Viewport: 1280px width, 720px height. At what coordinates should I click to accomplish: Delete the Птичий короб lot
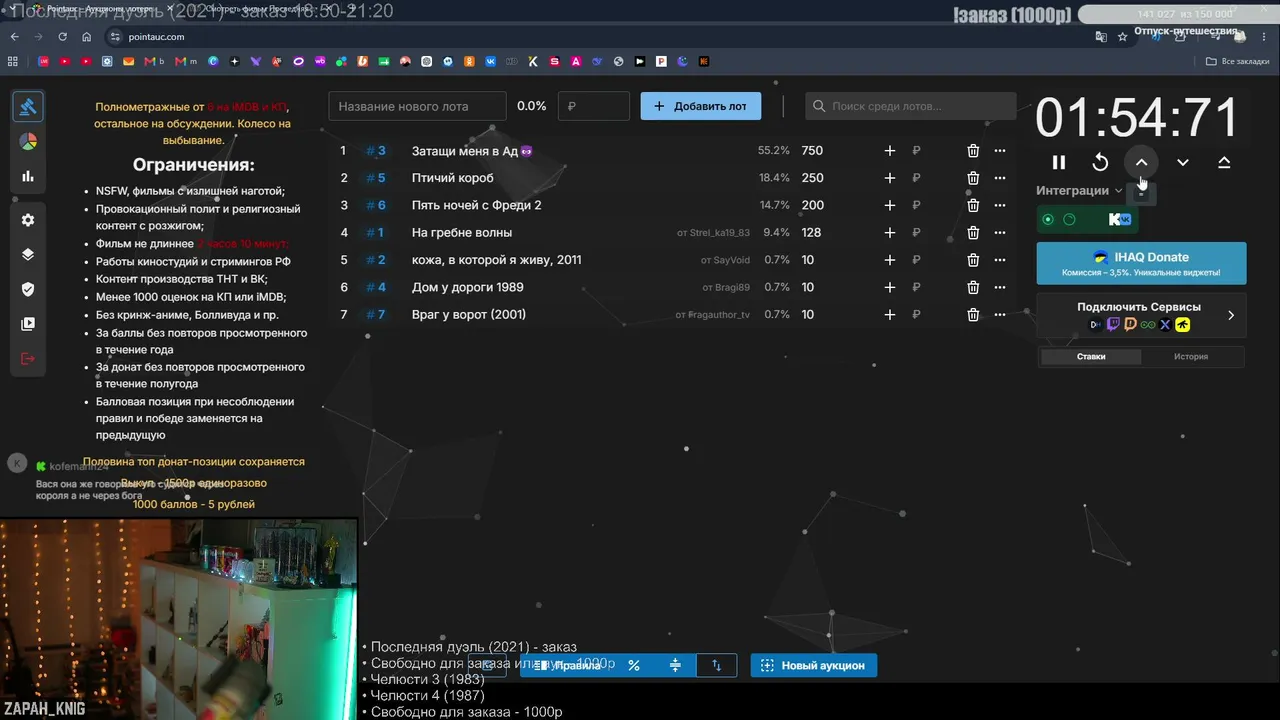(x=973, y=178)
